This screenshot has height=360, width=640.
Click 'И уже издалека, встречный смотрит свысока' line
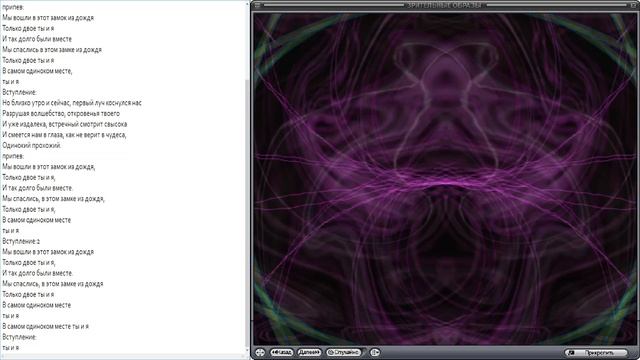[x=64, y=124]
